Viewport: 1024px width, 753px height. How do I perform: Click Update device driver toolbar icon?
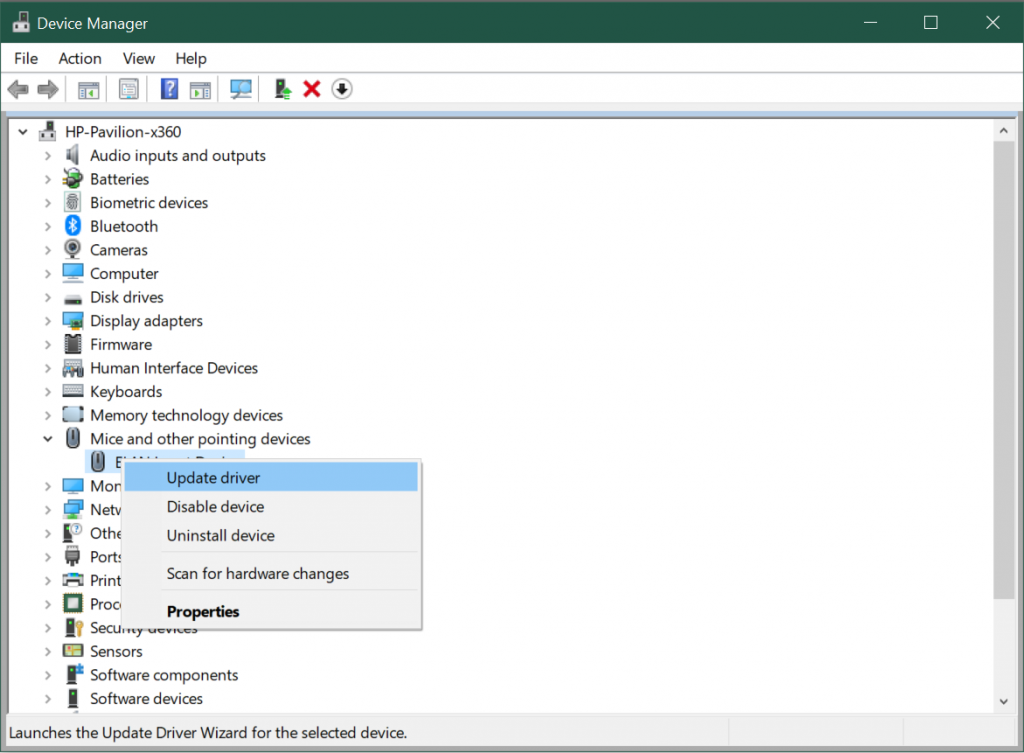(x=282, y=89)
